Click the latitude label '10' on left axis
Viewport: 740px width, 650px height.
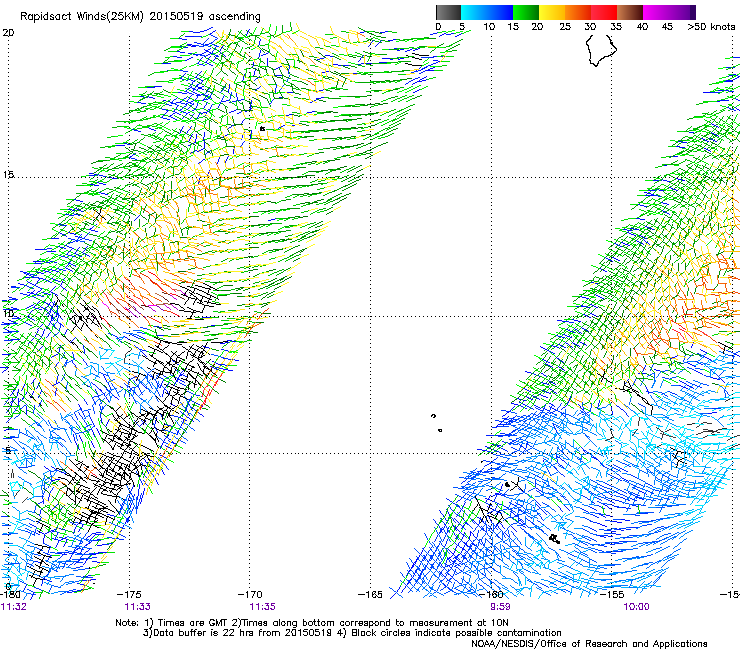8,313
